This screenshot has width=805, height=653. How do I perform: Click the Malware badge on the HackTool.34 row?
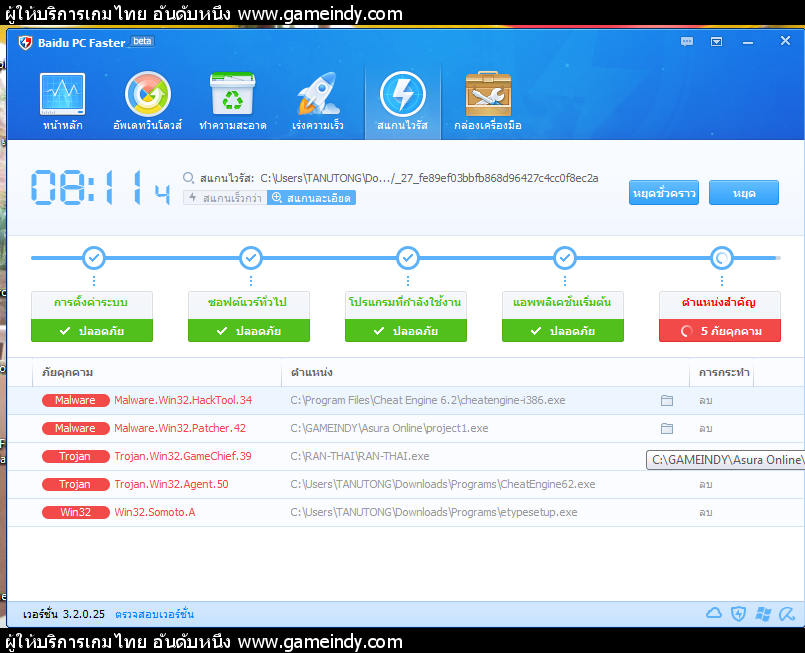tap(75, 400)
